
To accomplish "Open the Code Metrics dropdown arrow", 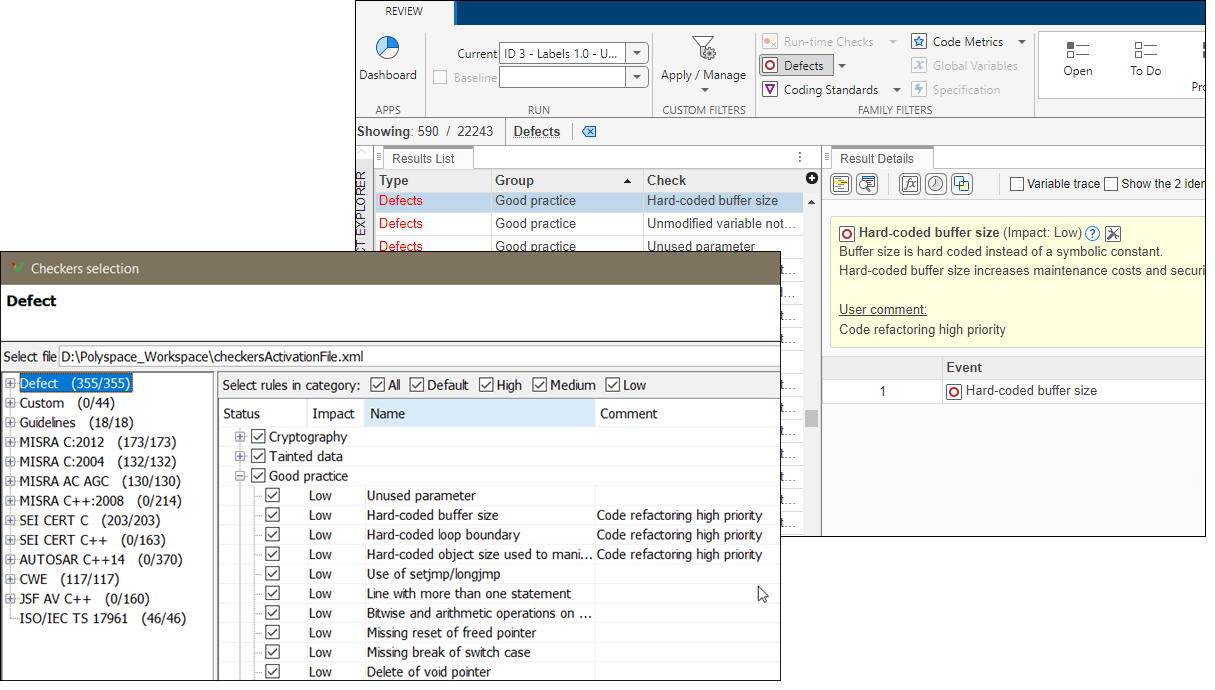I will point(1022,42).
